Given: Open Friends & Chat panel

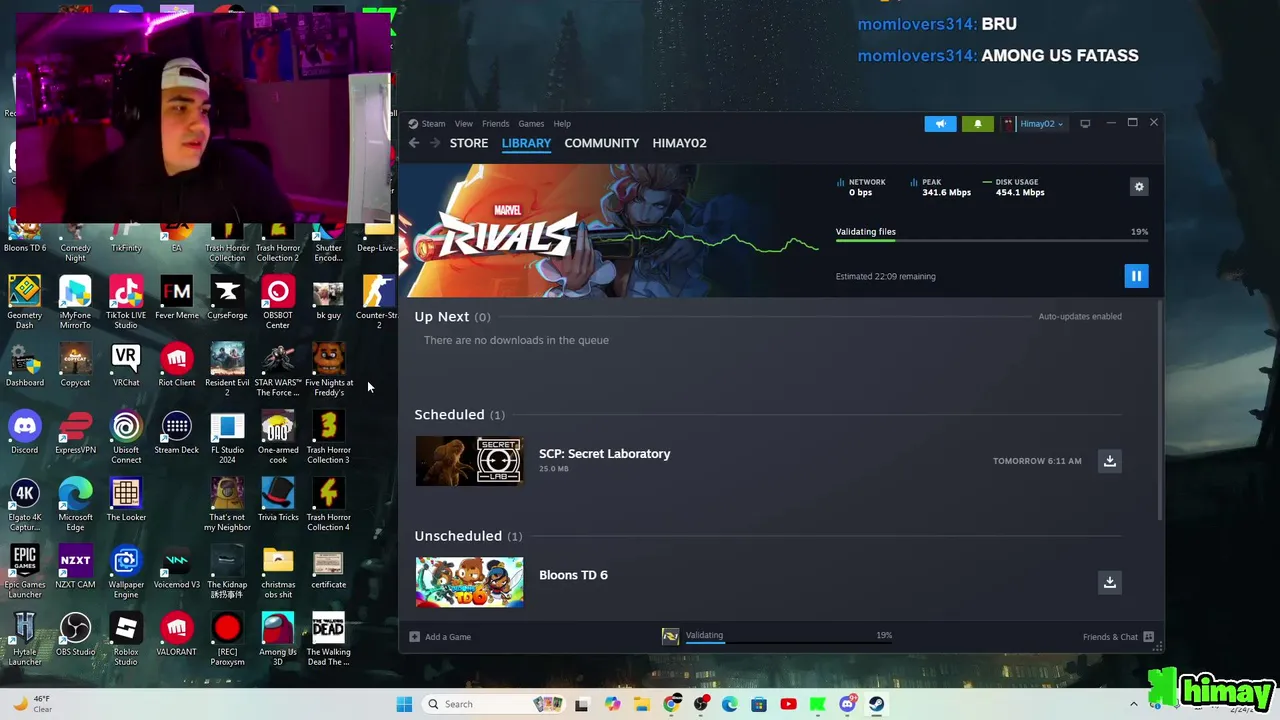Looking at the screenshot, I should point(1118,637).
